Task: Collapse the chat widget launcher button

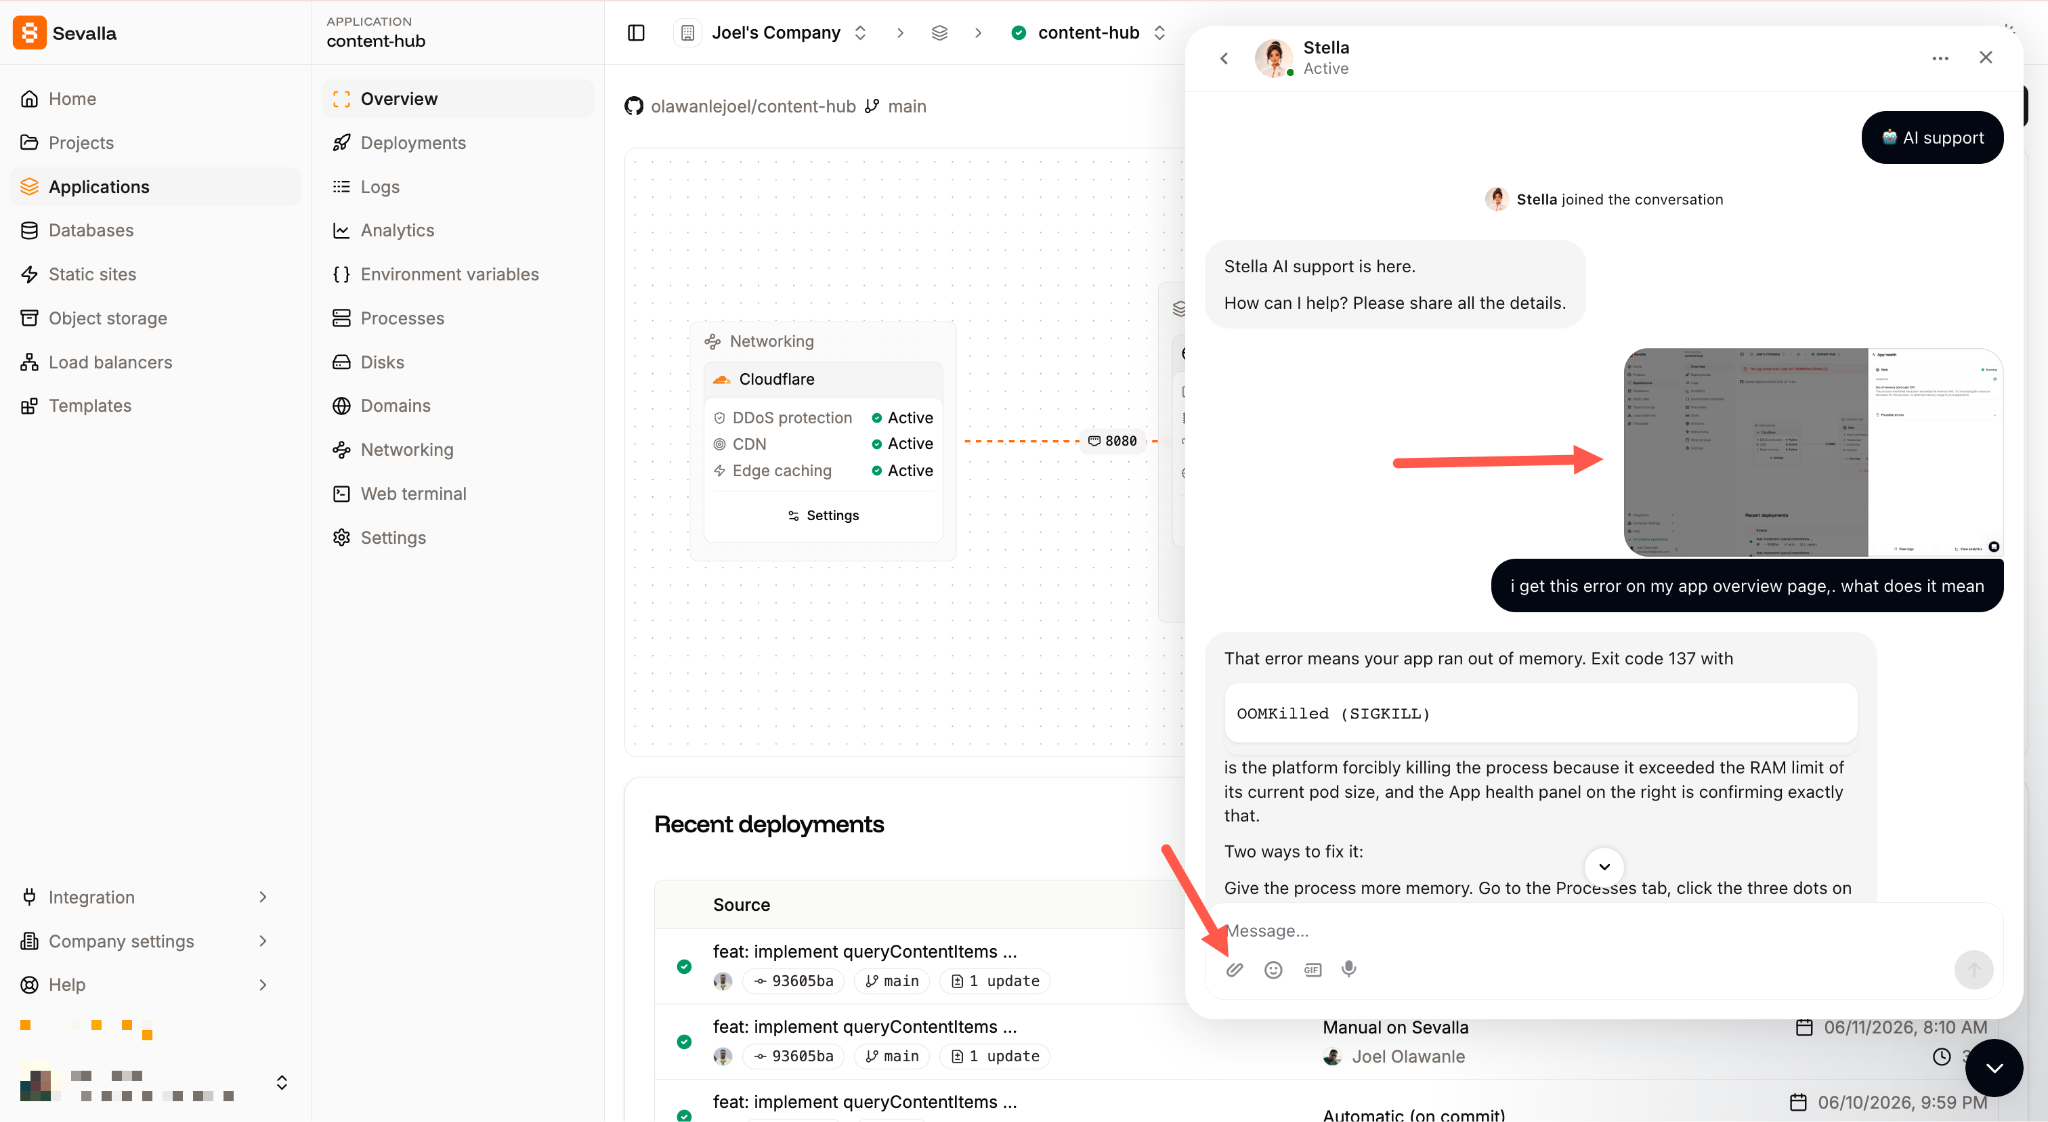Action: [x=1994, y=1068]
